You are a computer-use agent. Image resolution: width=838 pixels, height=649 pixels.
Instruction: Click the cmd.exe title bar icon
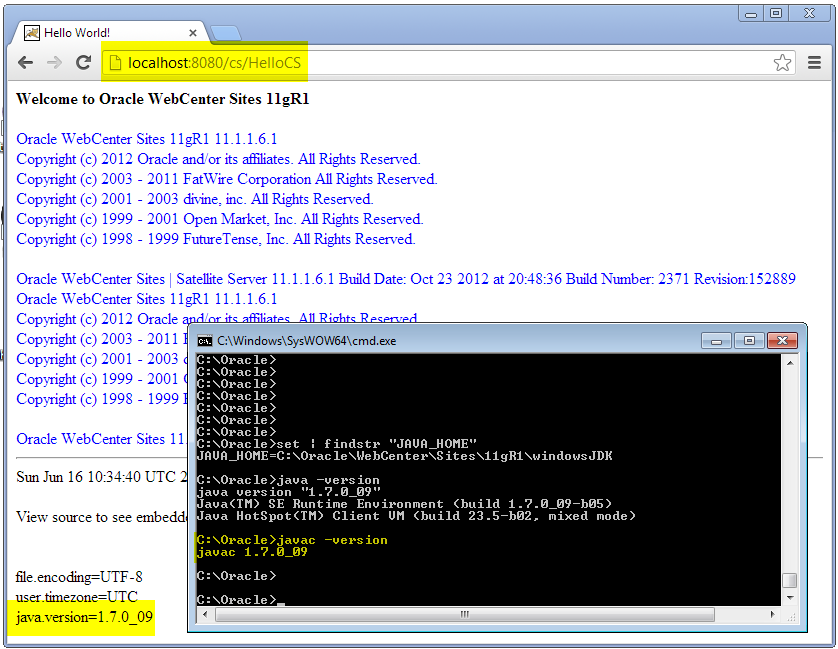(204, 341)
